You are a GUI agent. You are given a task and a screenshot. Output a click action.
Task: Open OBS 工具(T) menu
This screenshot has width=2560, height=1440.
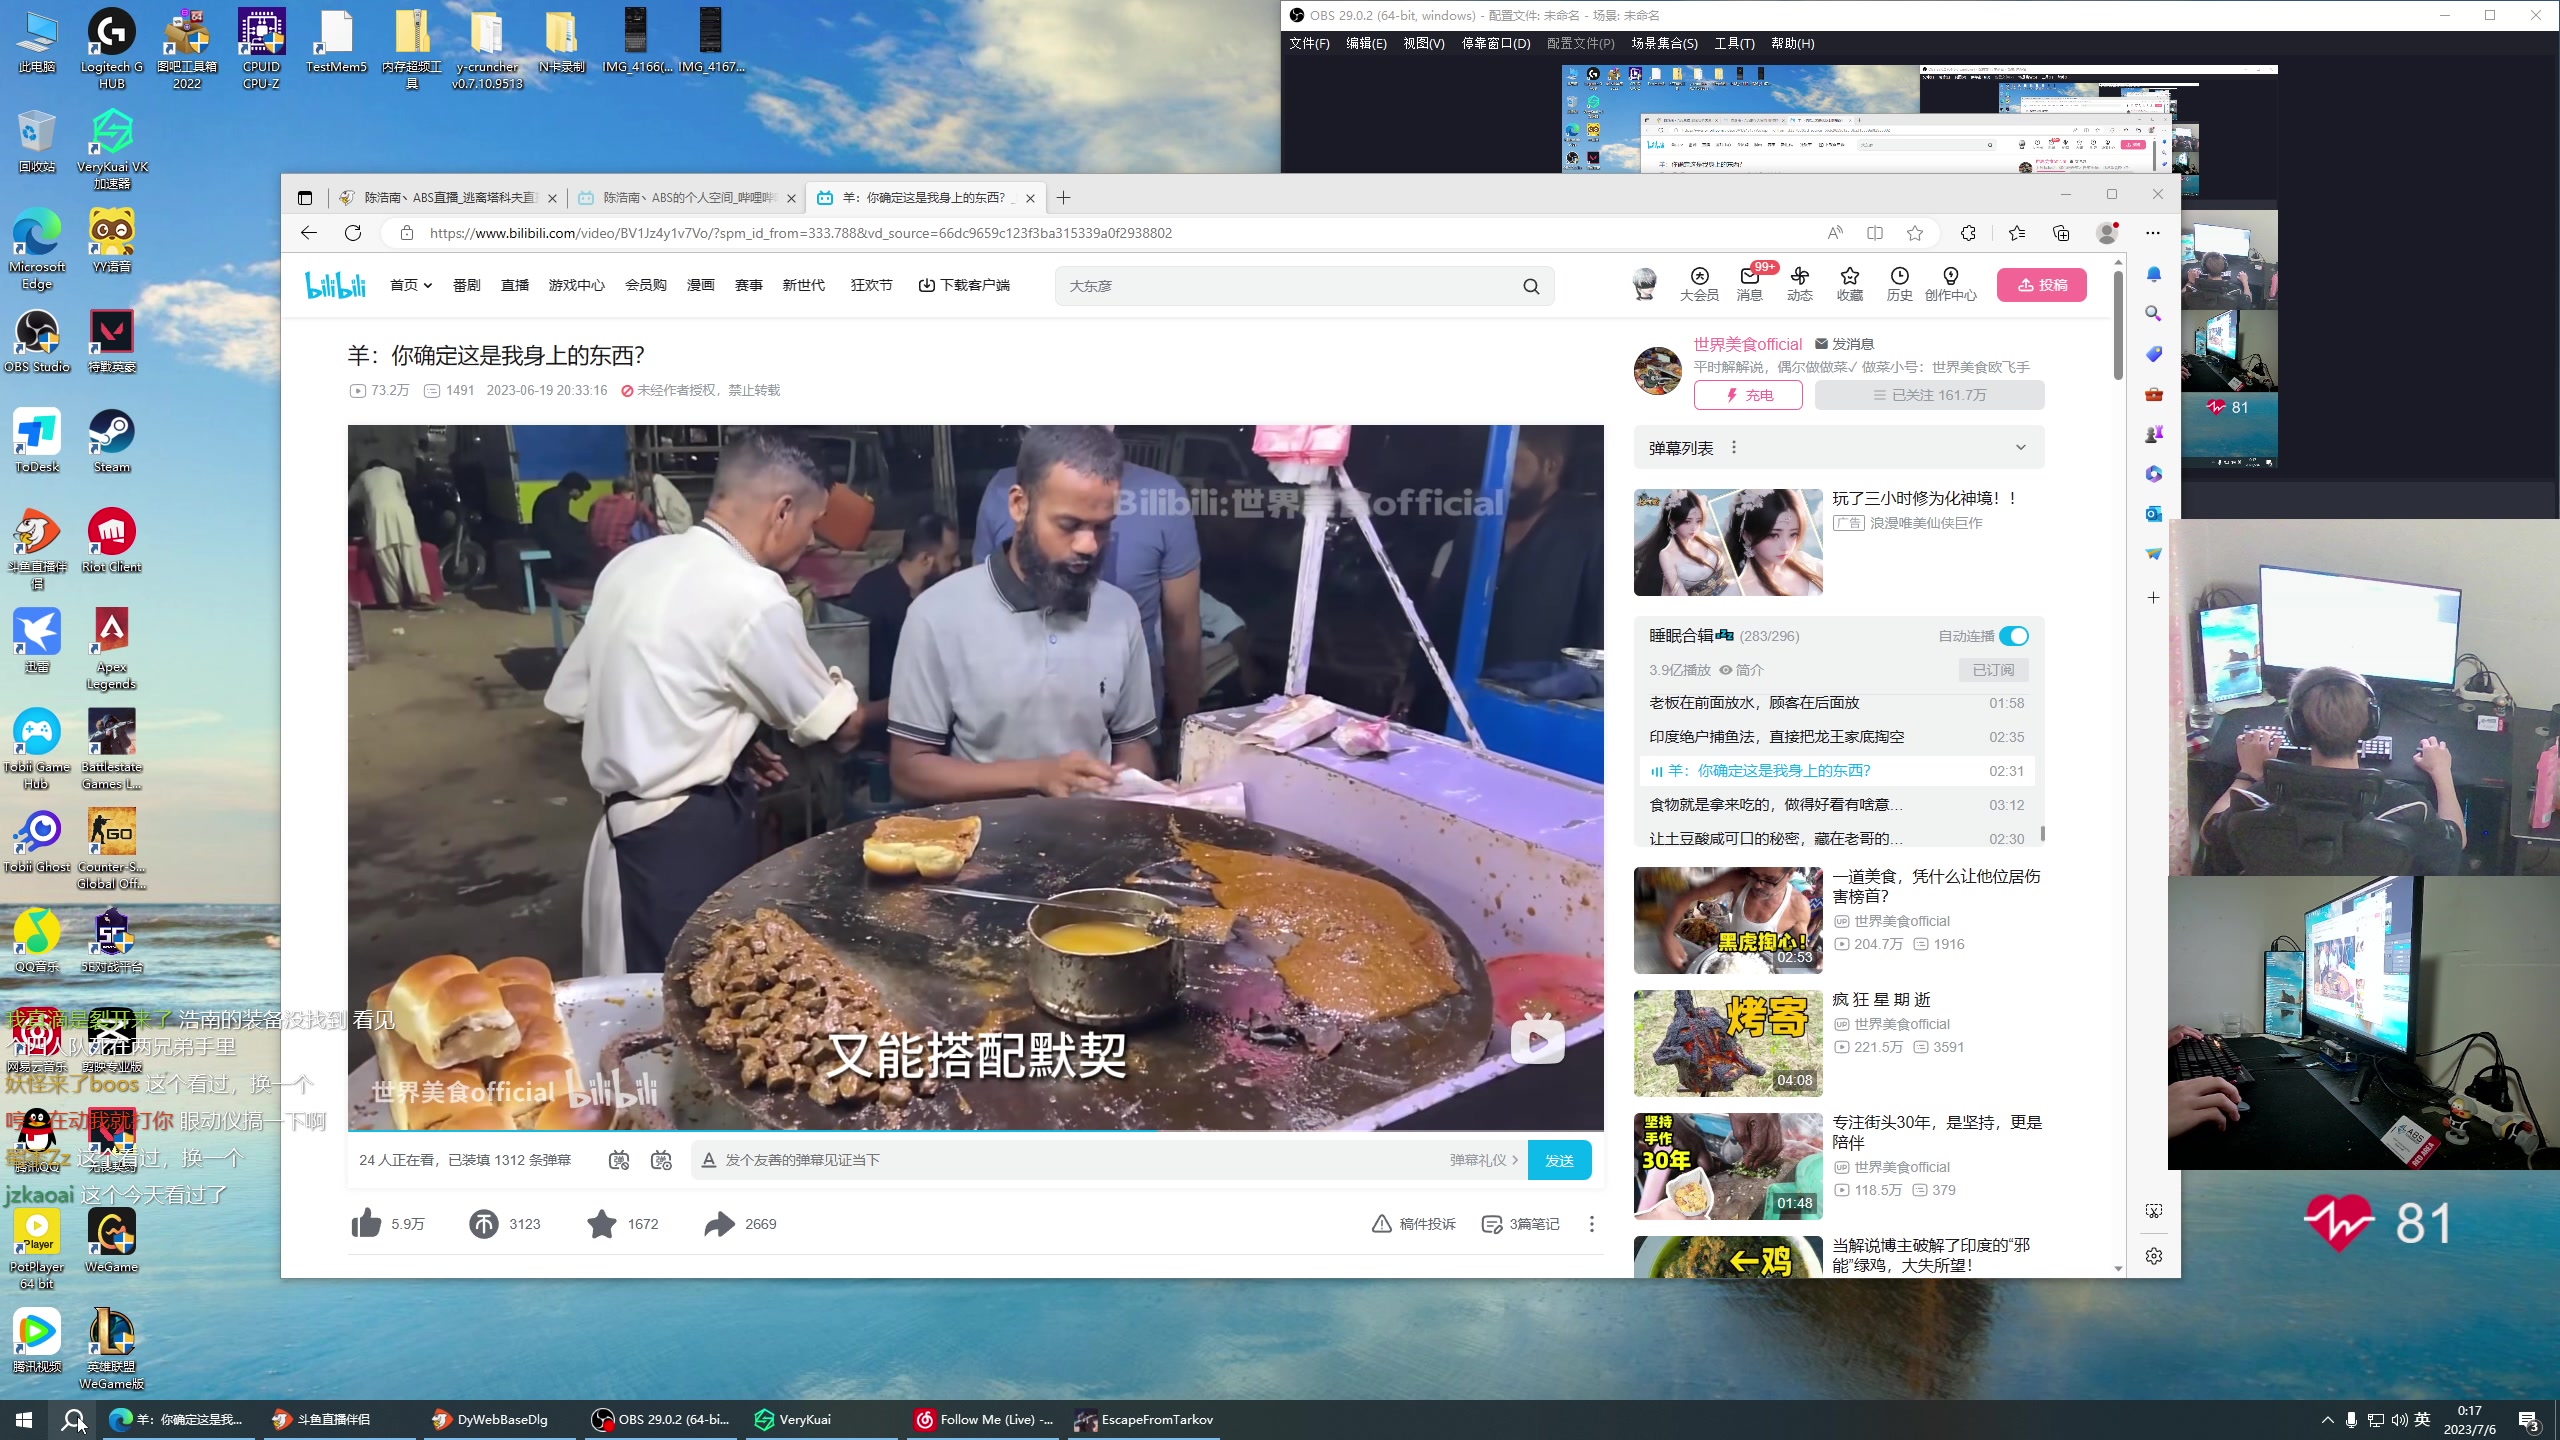click(x=1734, y=43)
